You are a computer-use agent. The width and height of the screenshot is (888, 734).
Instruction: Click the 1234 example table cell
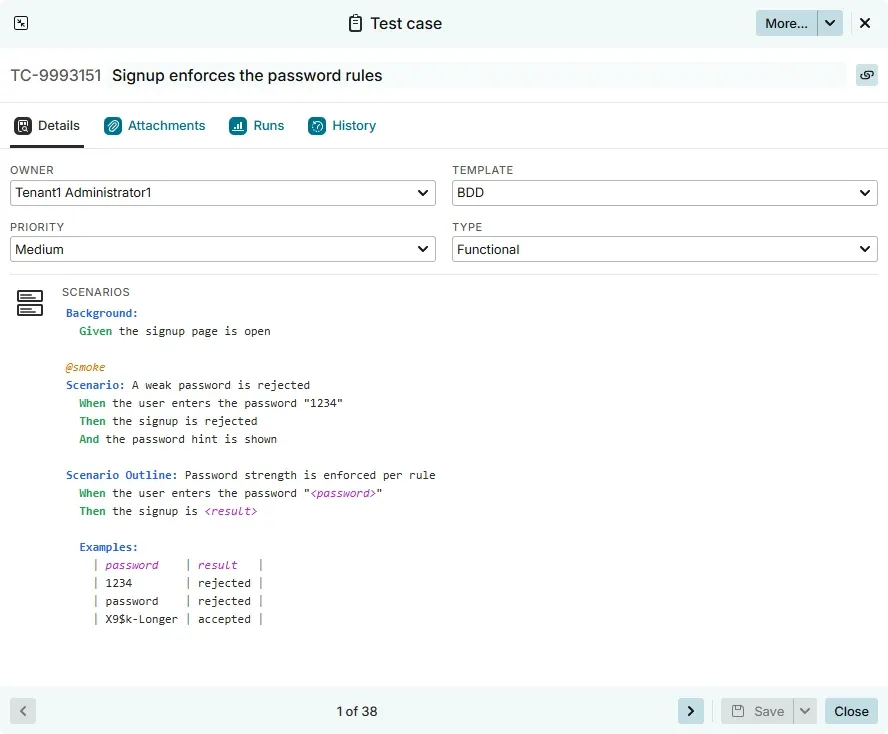point(119,583)
